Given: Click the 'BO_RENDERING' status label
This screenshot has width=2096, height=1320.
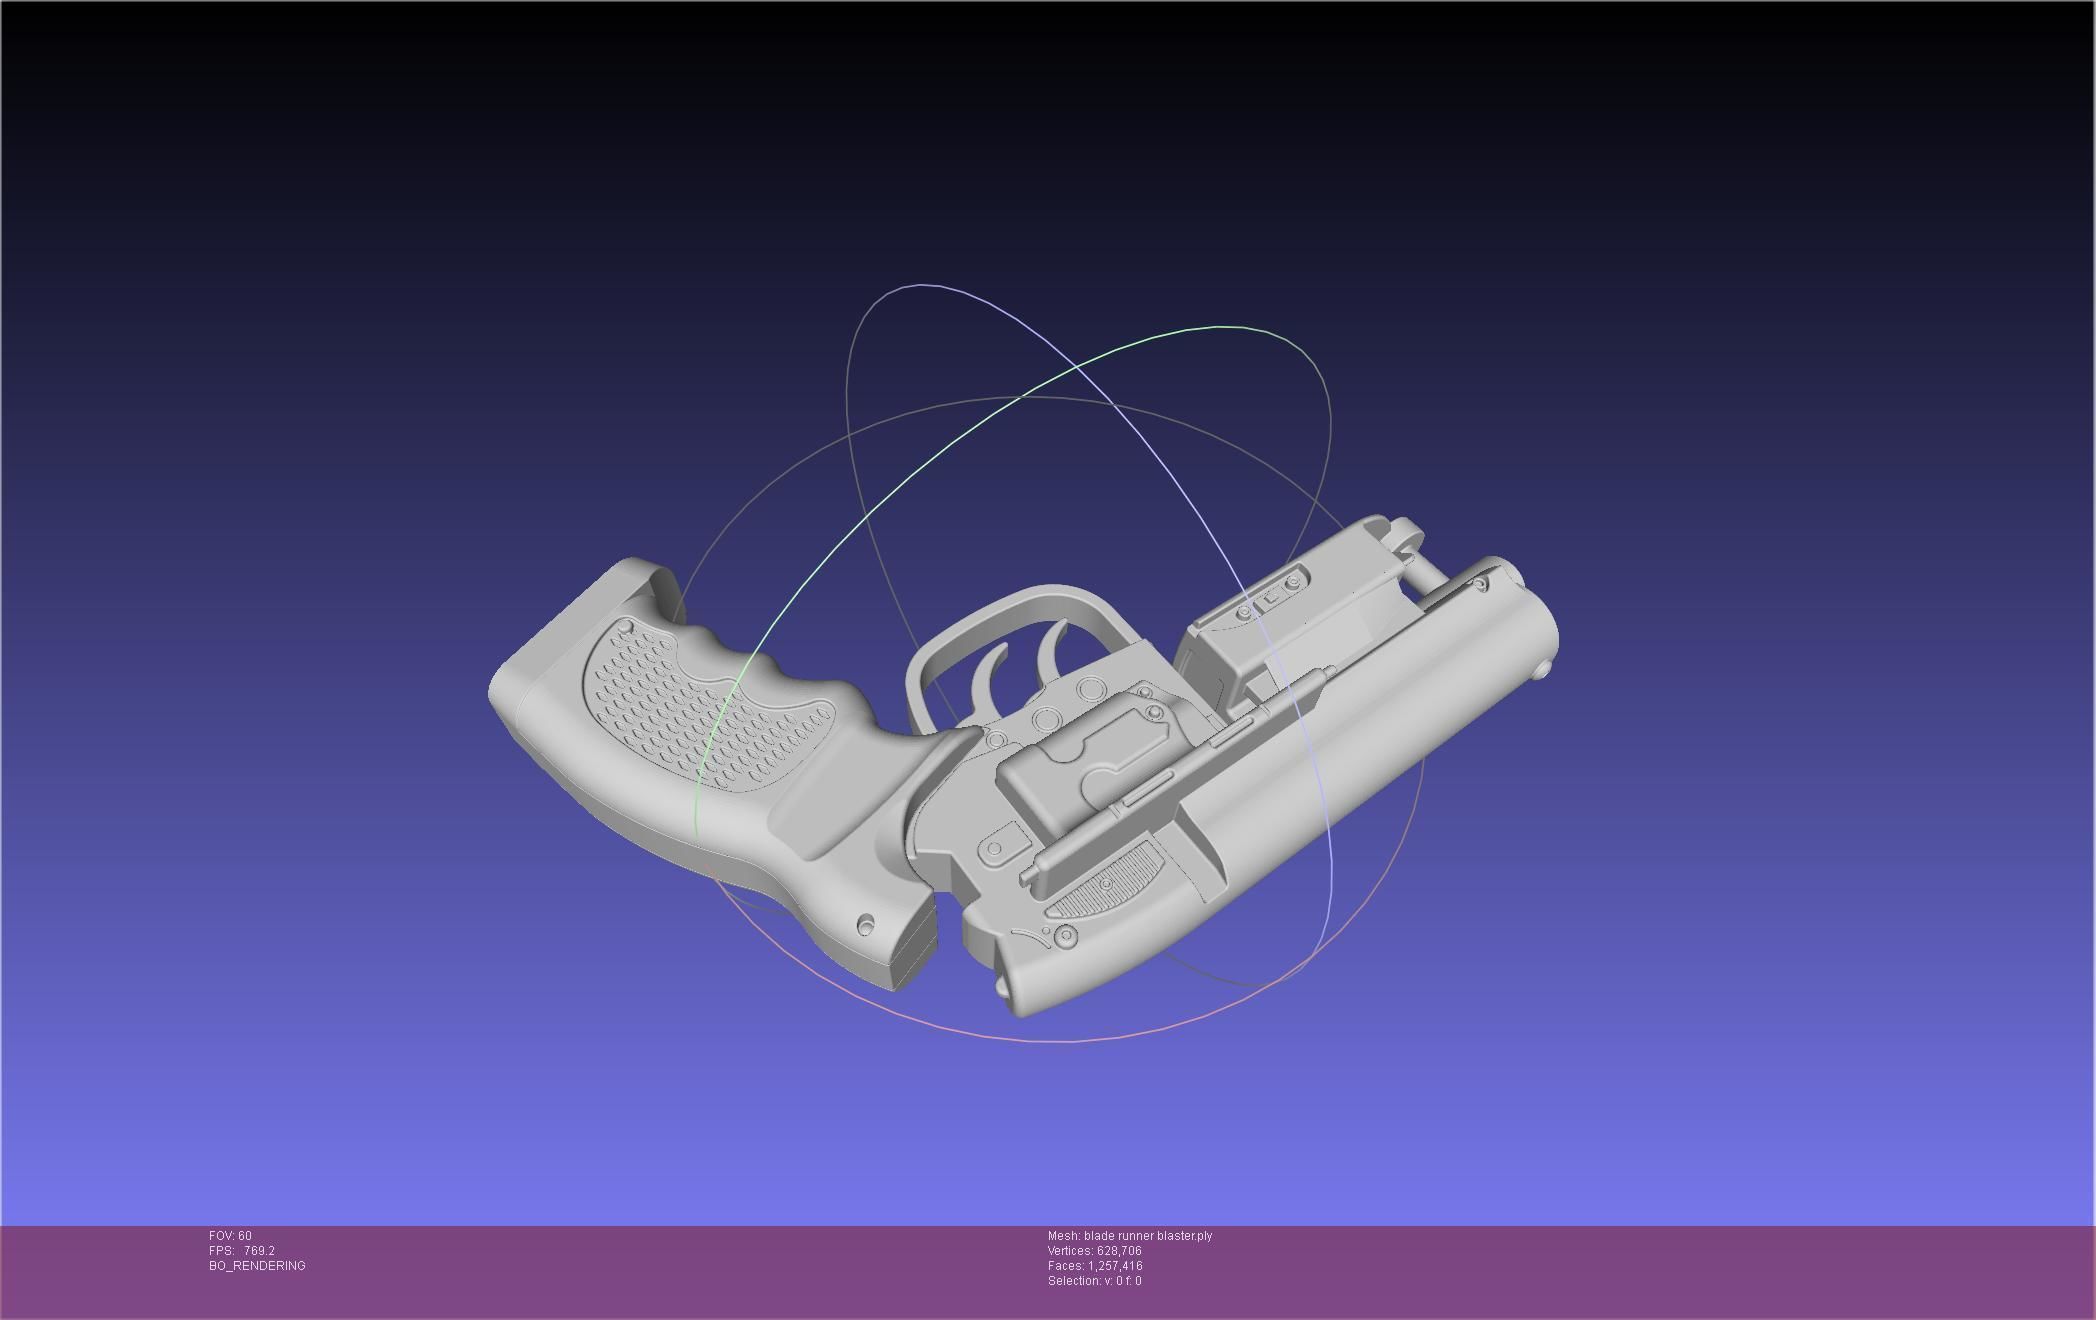Looking at the screenshot, I should tap(257, 1266).
